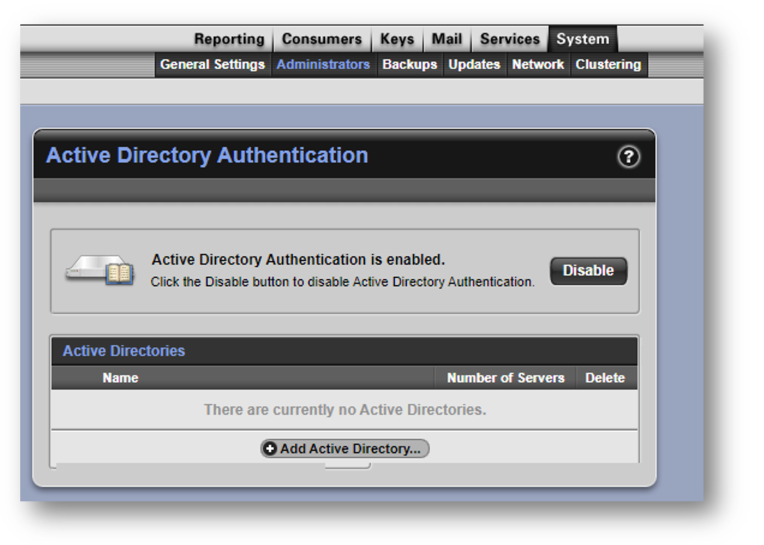The width and height of the screenshot is (764, 545).
Task: Disable Active Directory Authentication
Action: tap(589, 271)
